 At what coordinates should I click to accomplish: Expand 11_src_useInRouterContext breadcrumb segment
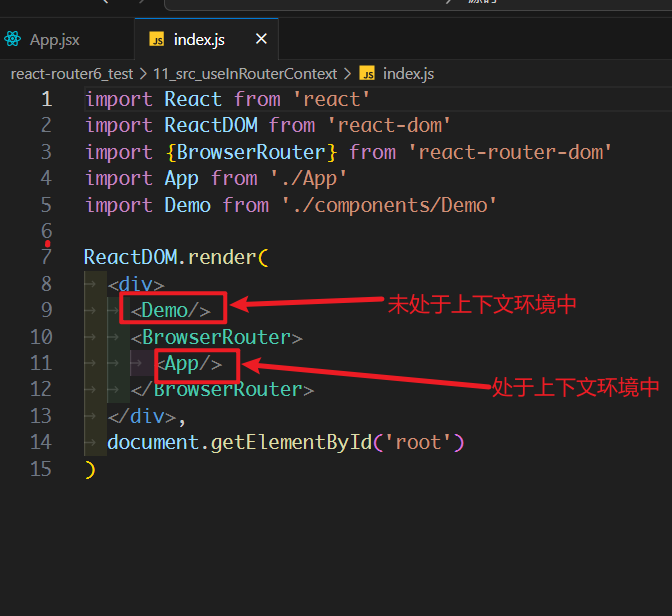244,73
